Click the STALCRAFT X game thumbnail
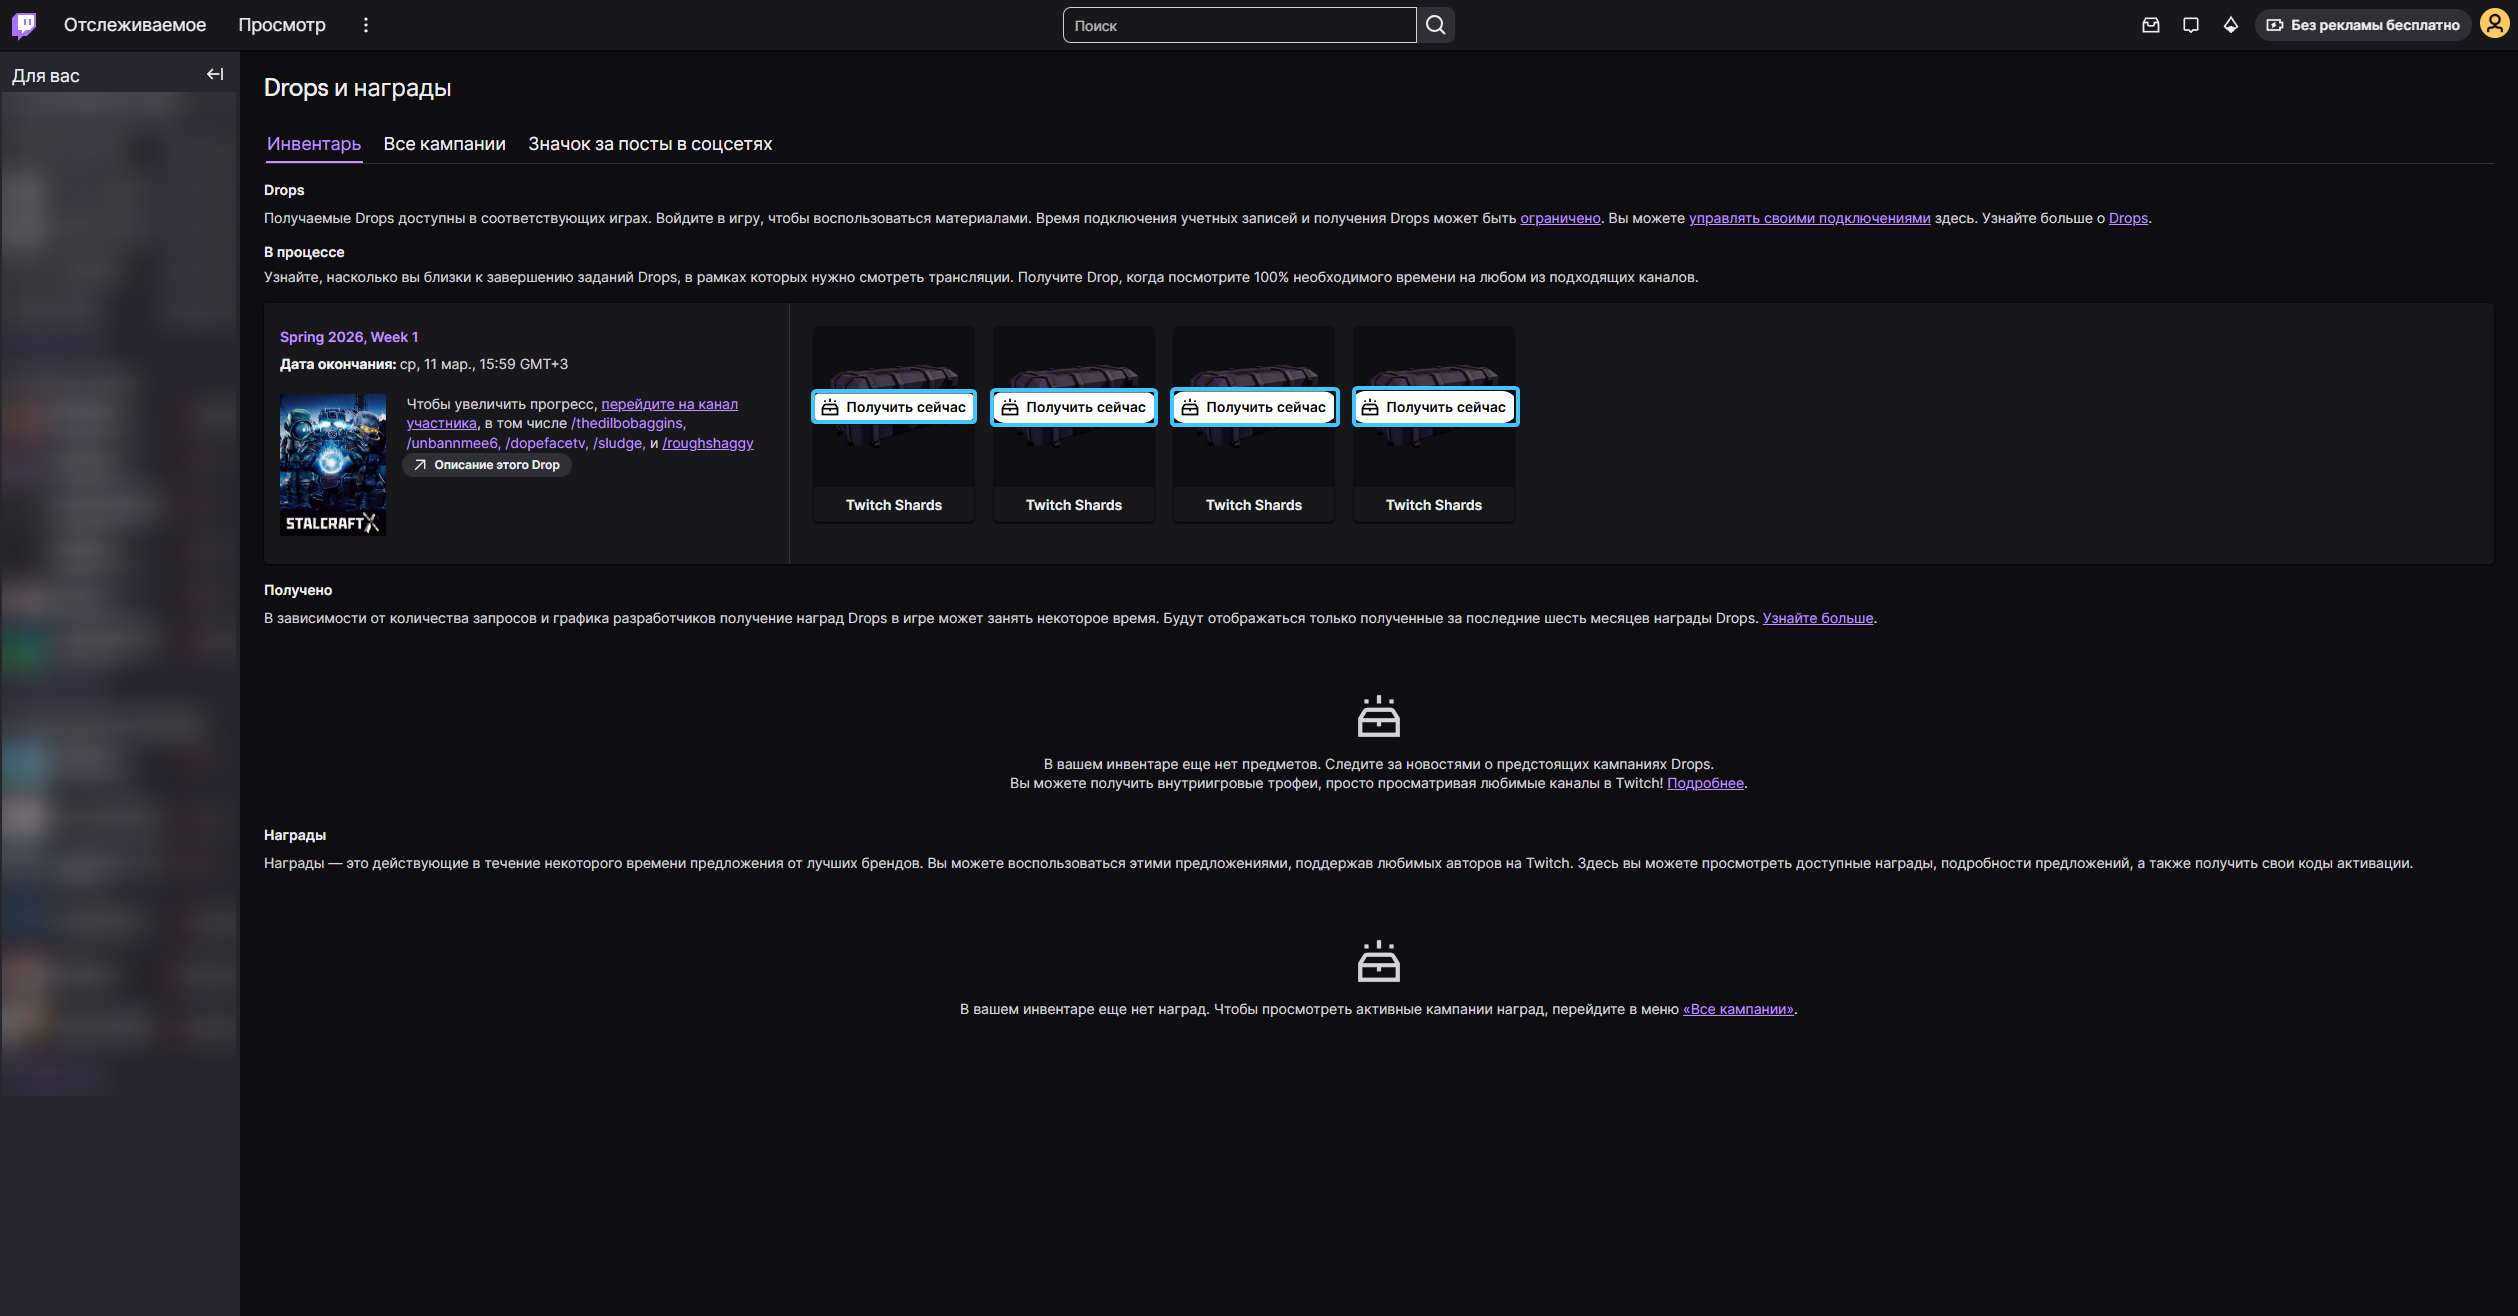Screen dimensions: 2518x1316 (332, 464)
